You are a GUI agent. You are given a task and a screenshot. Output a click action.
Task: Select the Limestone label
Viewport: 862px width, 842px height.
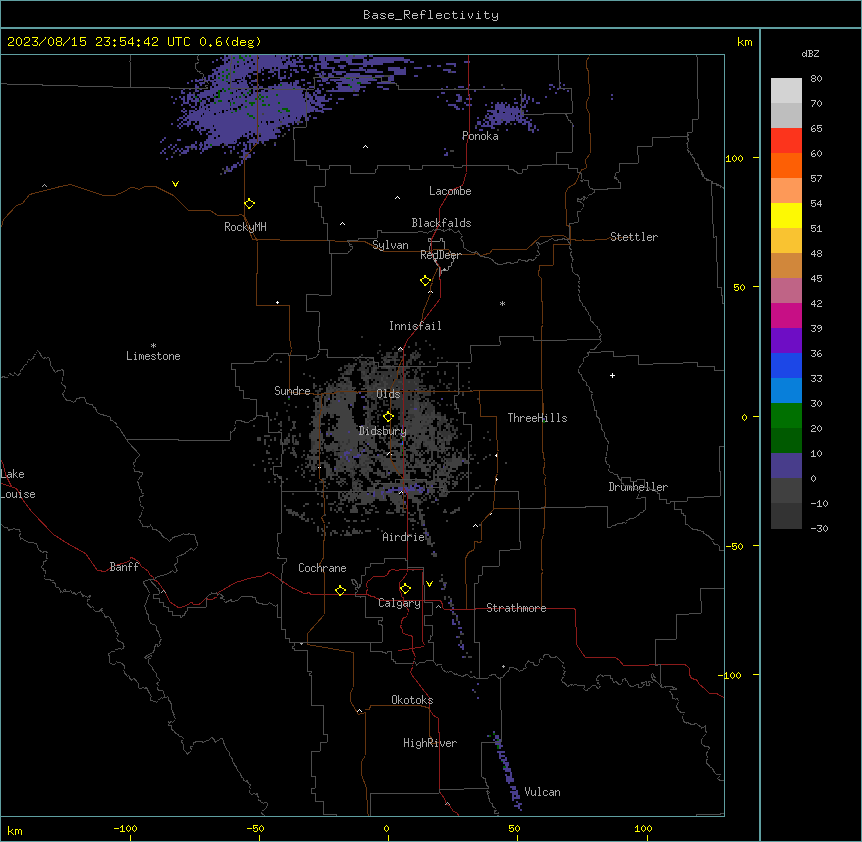153,356
